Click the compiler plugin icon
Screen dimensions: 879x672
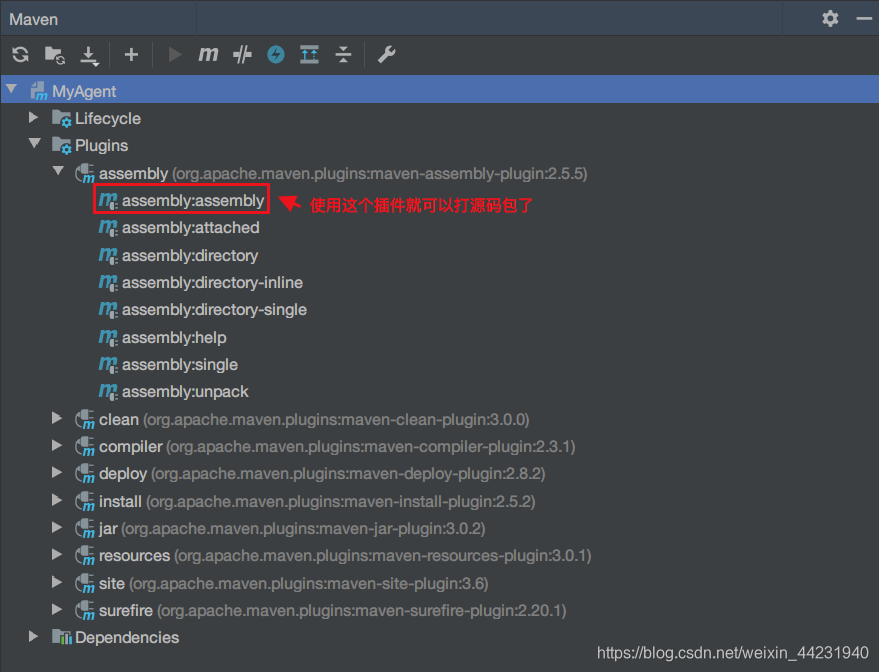tap(85, 447)
